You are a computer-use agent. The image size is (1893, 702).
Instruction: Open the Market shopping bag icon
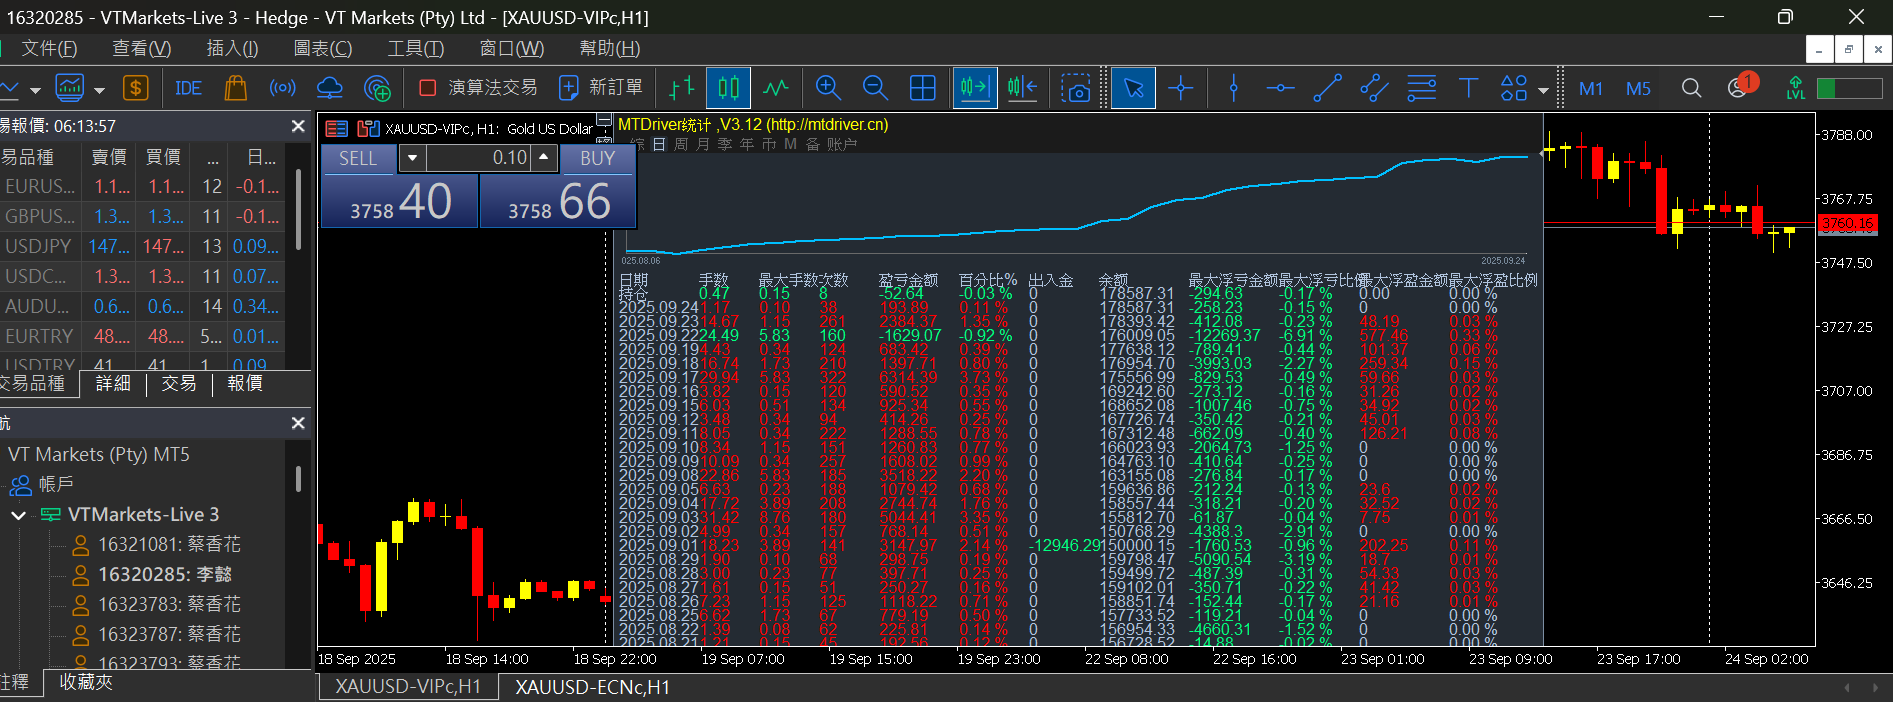point(235,88)
